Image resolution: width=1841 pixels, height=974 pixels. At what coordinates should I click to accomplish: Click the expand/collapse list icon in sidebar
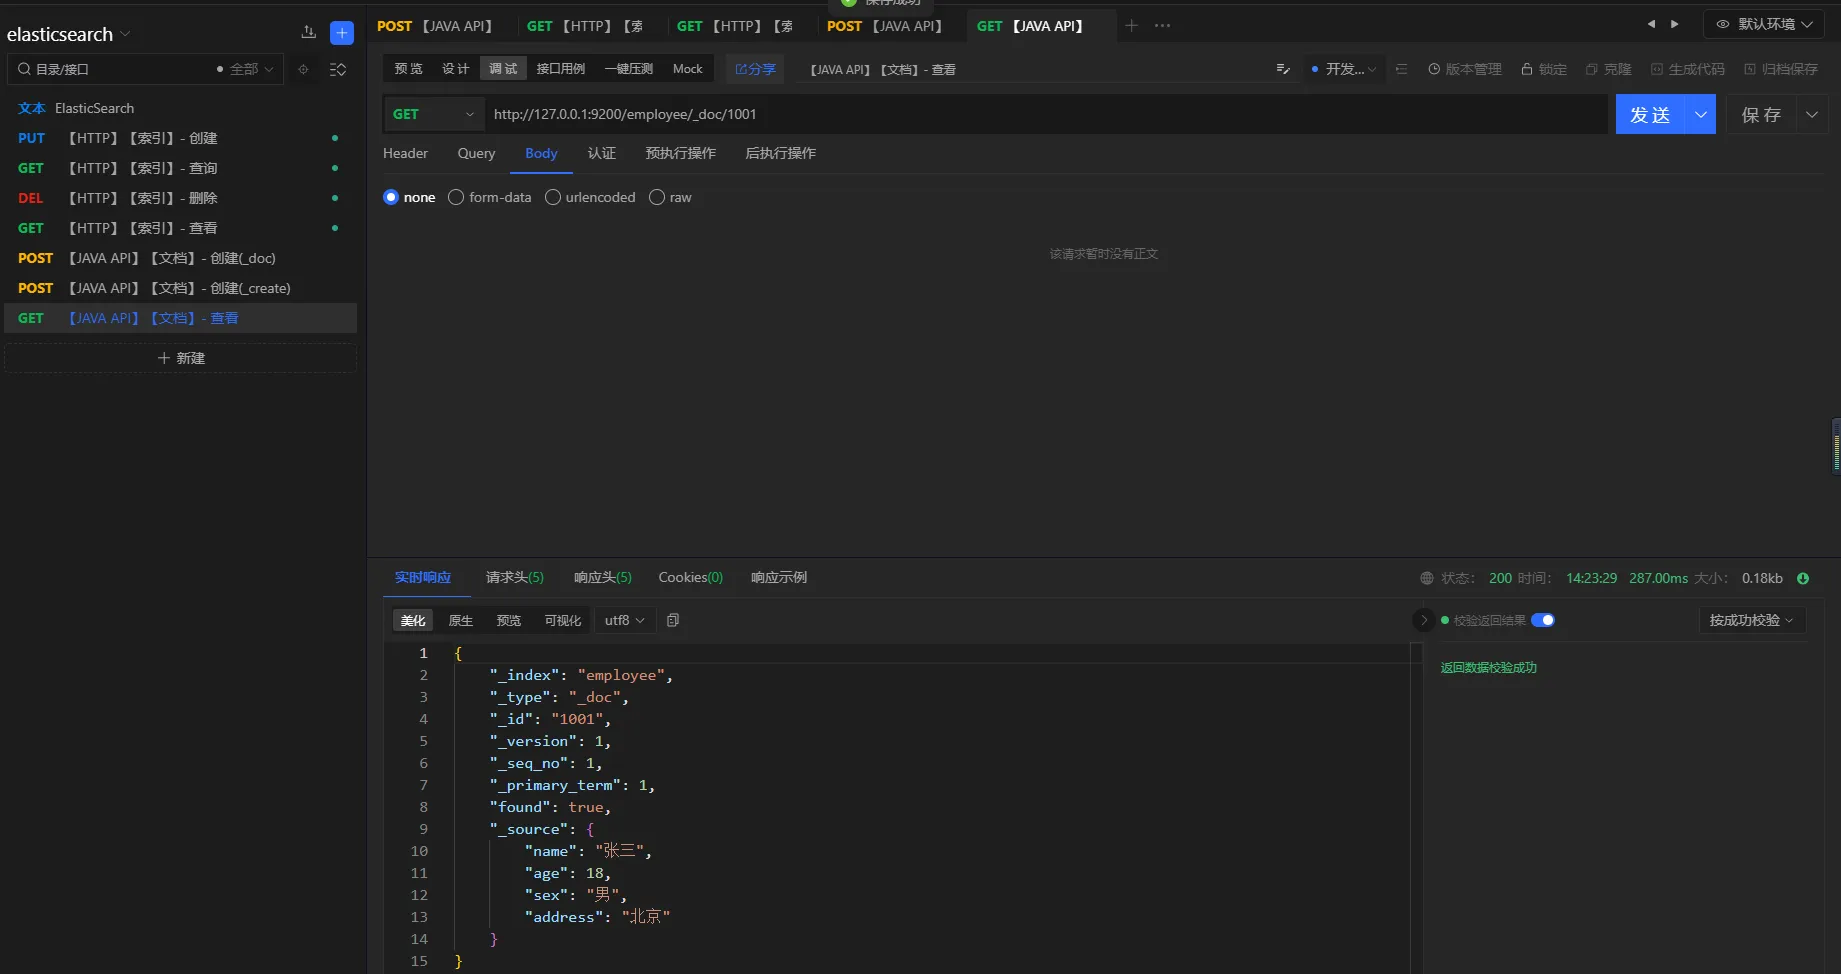tap(338, 69)
